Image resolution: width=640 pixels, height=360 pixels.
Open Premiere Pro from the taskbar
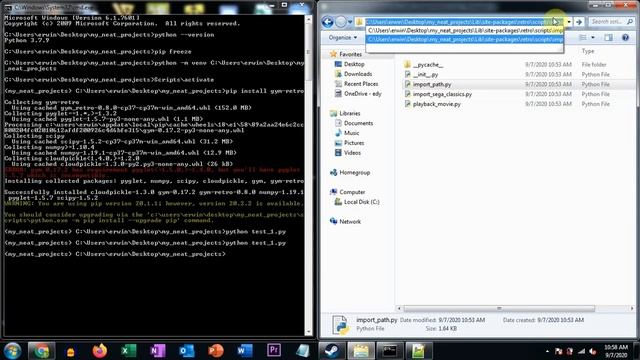pos(273,351)
